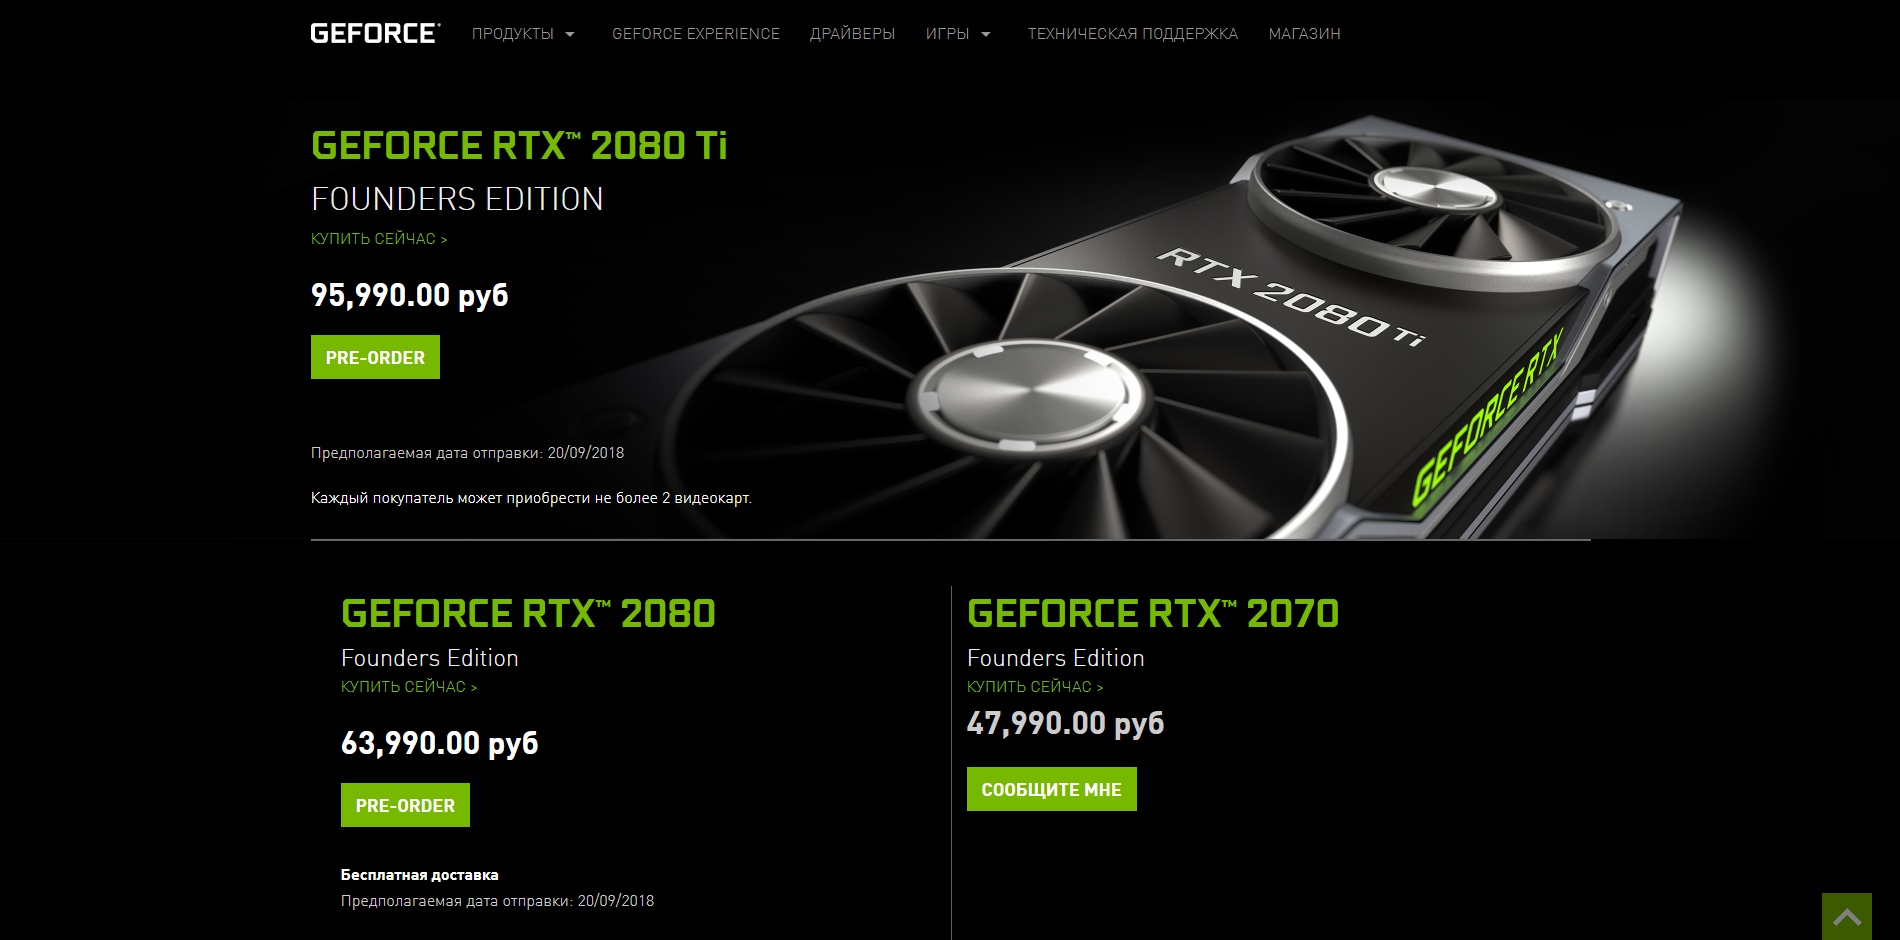The image size is (1900, 940).
Task: Pre-order the RTX 2080 Ti
Action: 375,357
